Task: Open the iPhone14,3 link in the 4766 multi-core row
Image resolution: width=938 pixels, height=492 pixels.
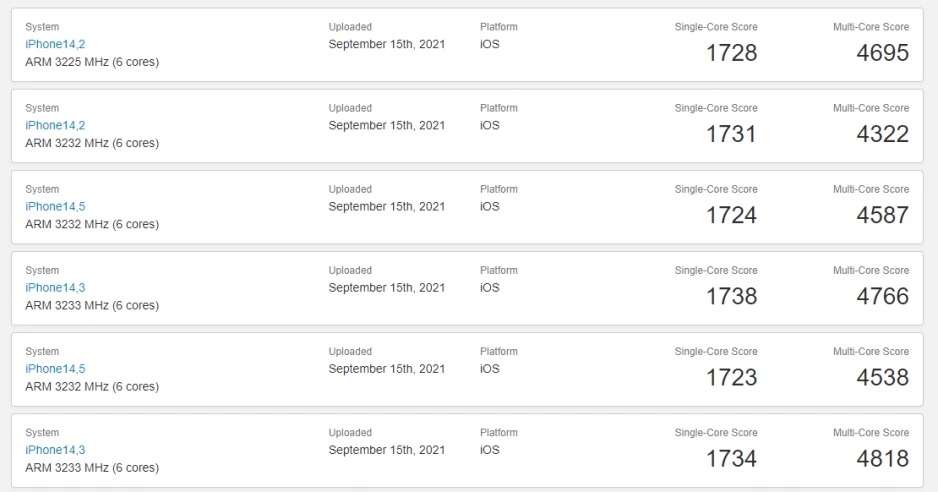Action: point(55,287)
